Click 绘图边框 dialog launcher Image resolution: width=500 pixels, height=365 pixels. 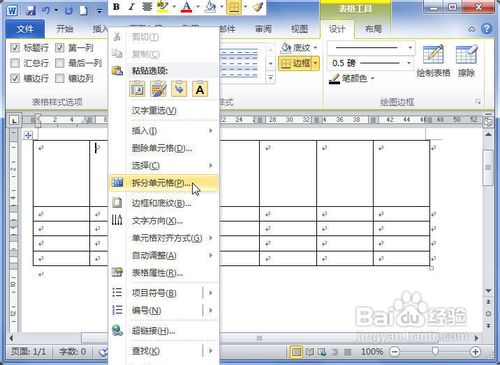point(478,102)
